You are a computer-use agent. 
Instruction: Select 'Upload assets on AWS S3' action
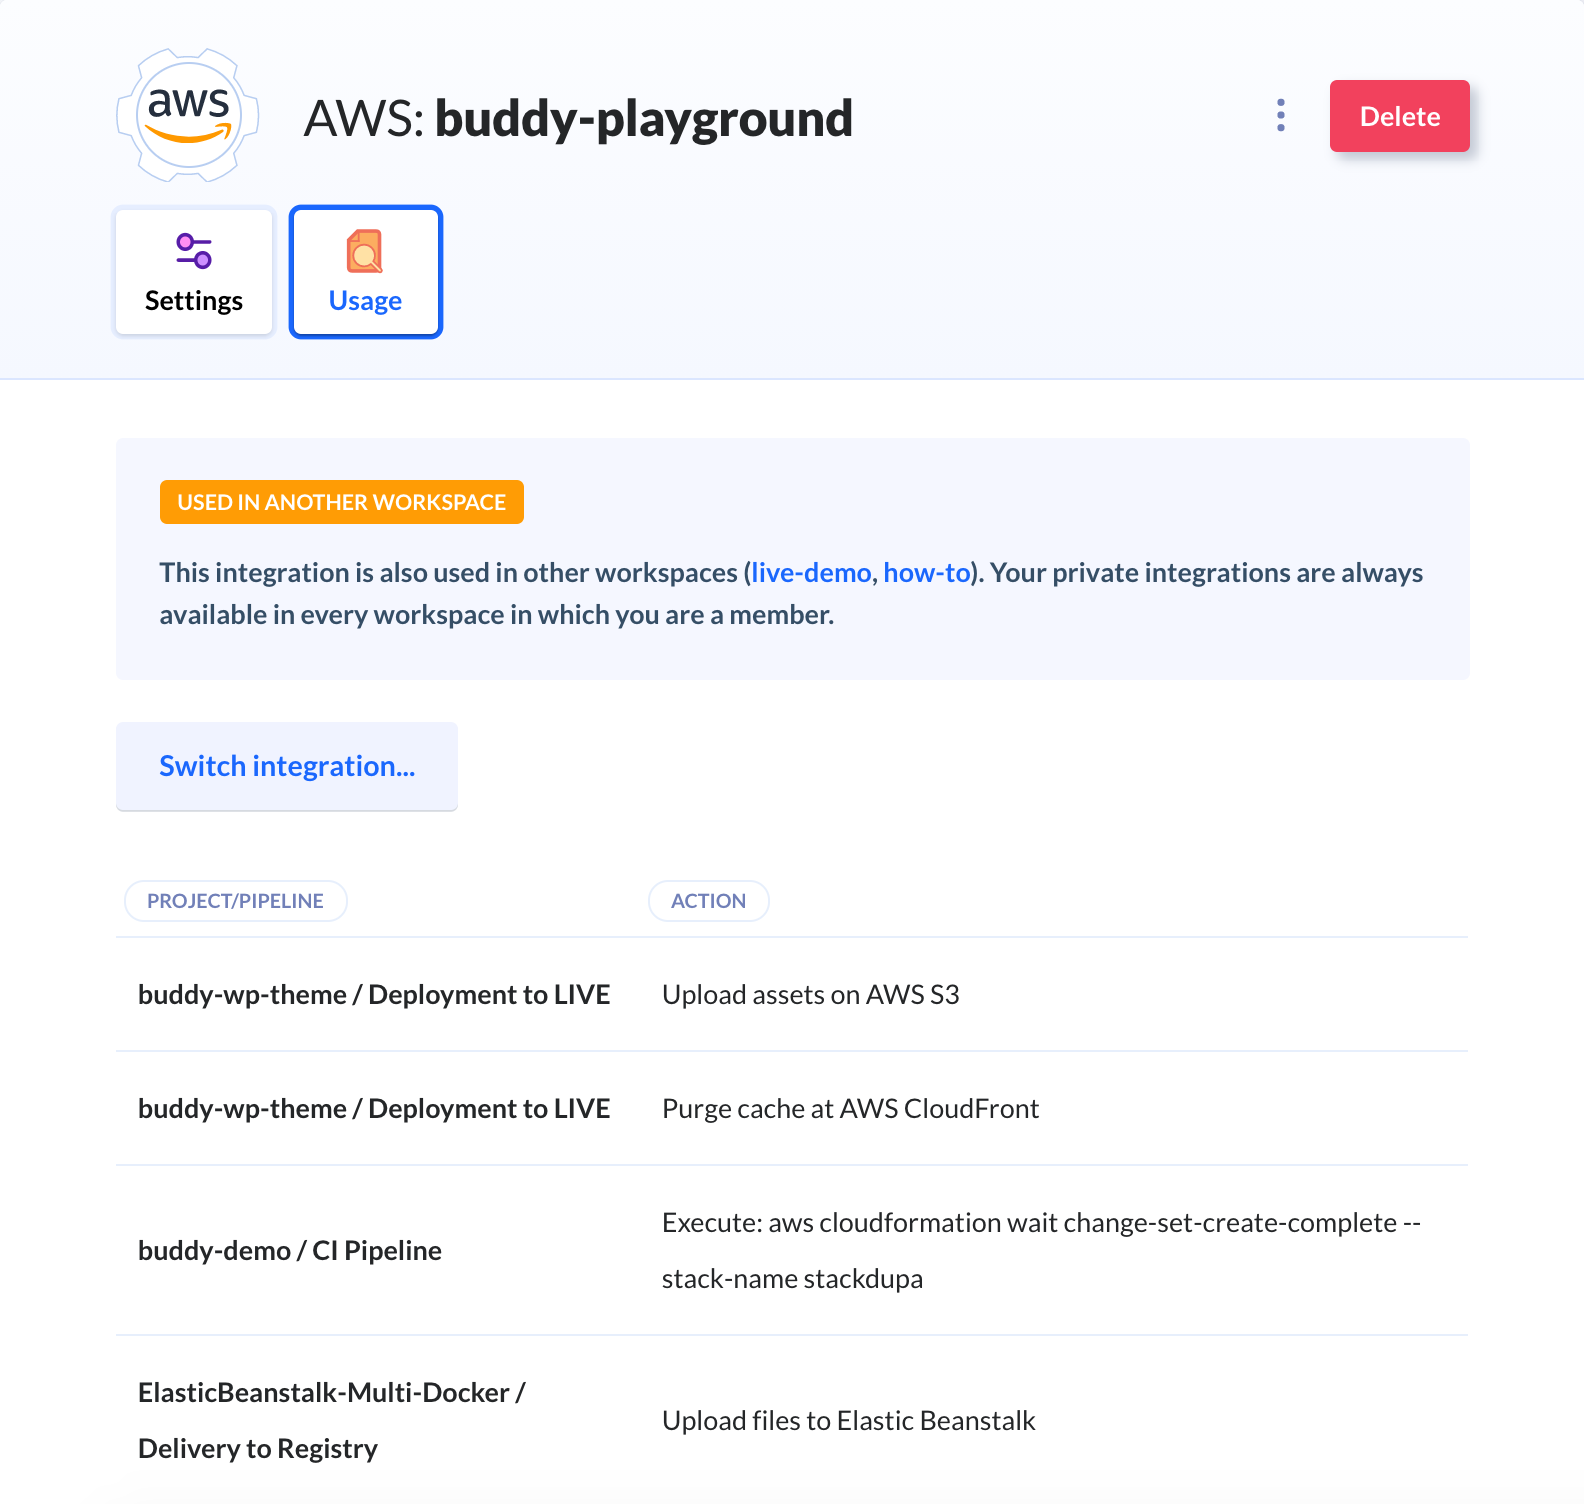811,995
